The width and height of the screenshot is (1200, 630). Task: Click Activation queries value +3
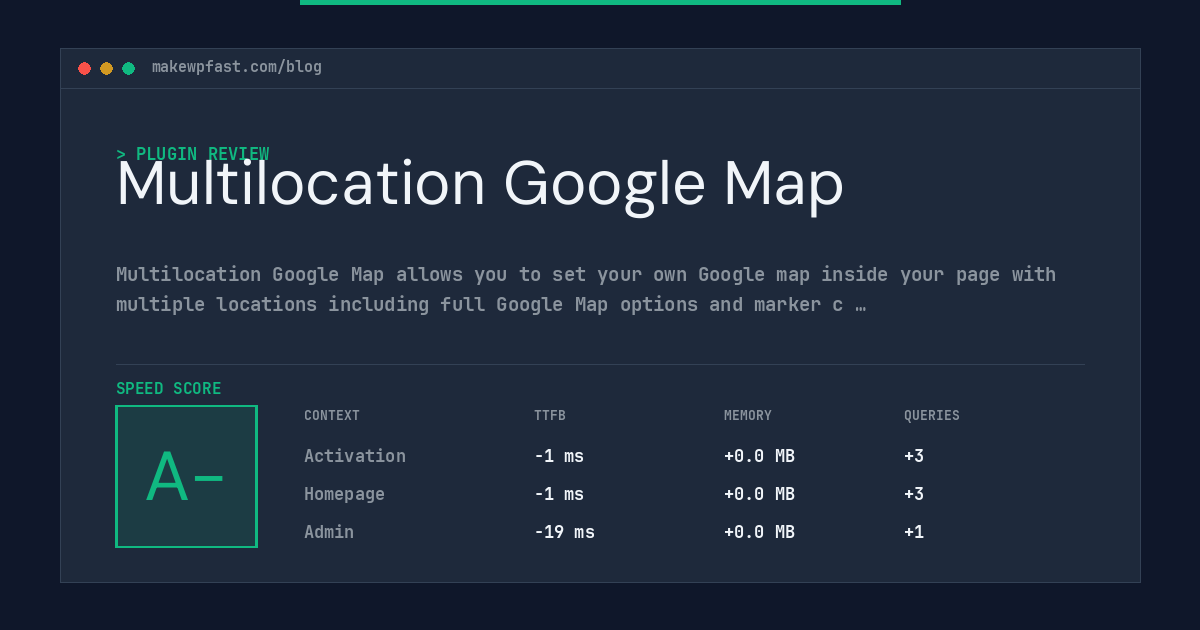[914, 456]
